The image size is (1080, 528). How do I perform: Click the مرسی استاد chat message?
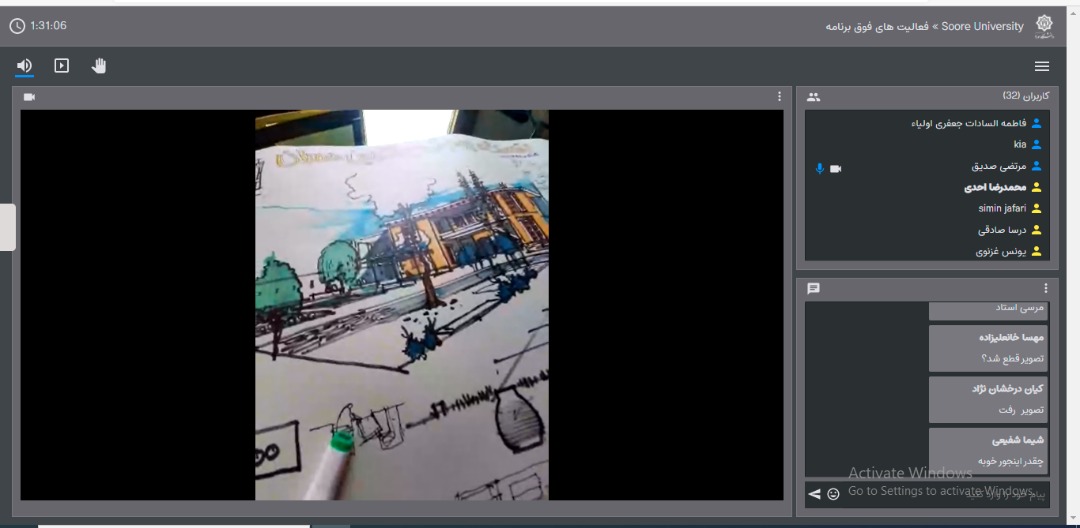tap(988, 310)
